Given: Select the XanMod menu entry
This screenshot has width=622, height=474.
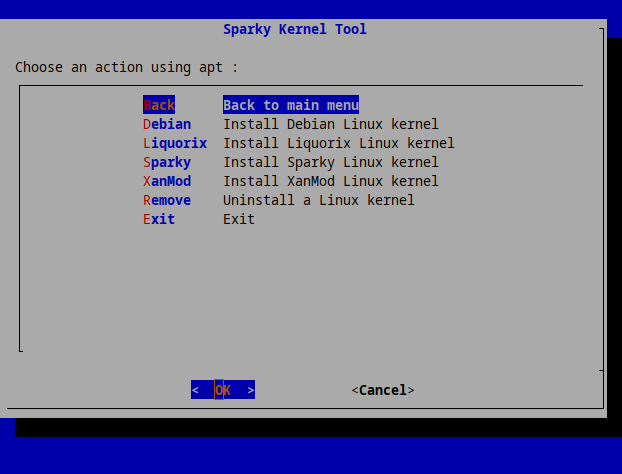Looking at the screenshot, I should point(167,181).
